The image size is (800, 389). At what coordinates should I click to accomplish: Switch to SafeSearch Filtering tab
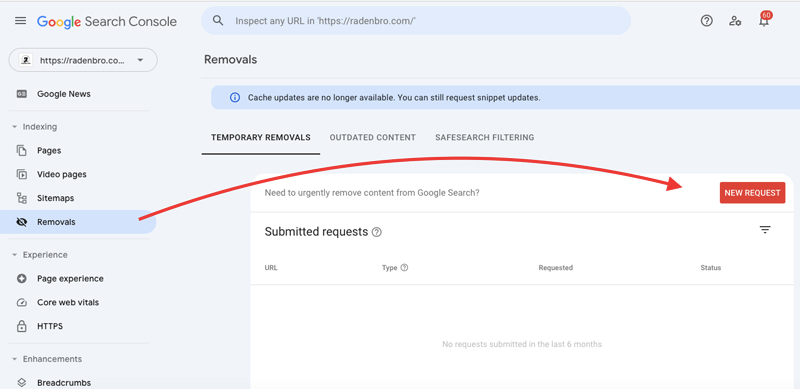pos(485,138)
